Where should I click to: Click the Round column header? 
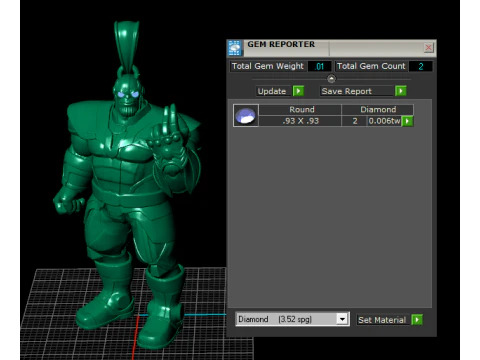coord(300,110)
